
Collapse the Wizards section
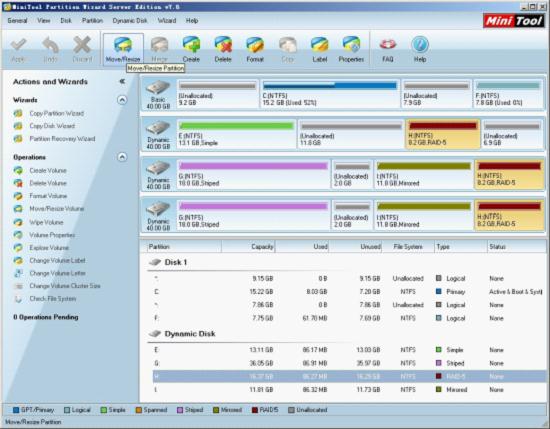tap(122, 100)
